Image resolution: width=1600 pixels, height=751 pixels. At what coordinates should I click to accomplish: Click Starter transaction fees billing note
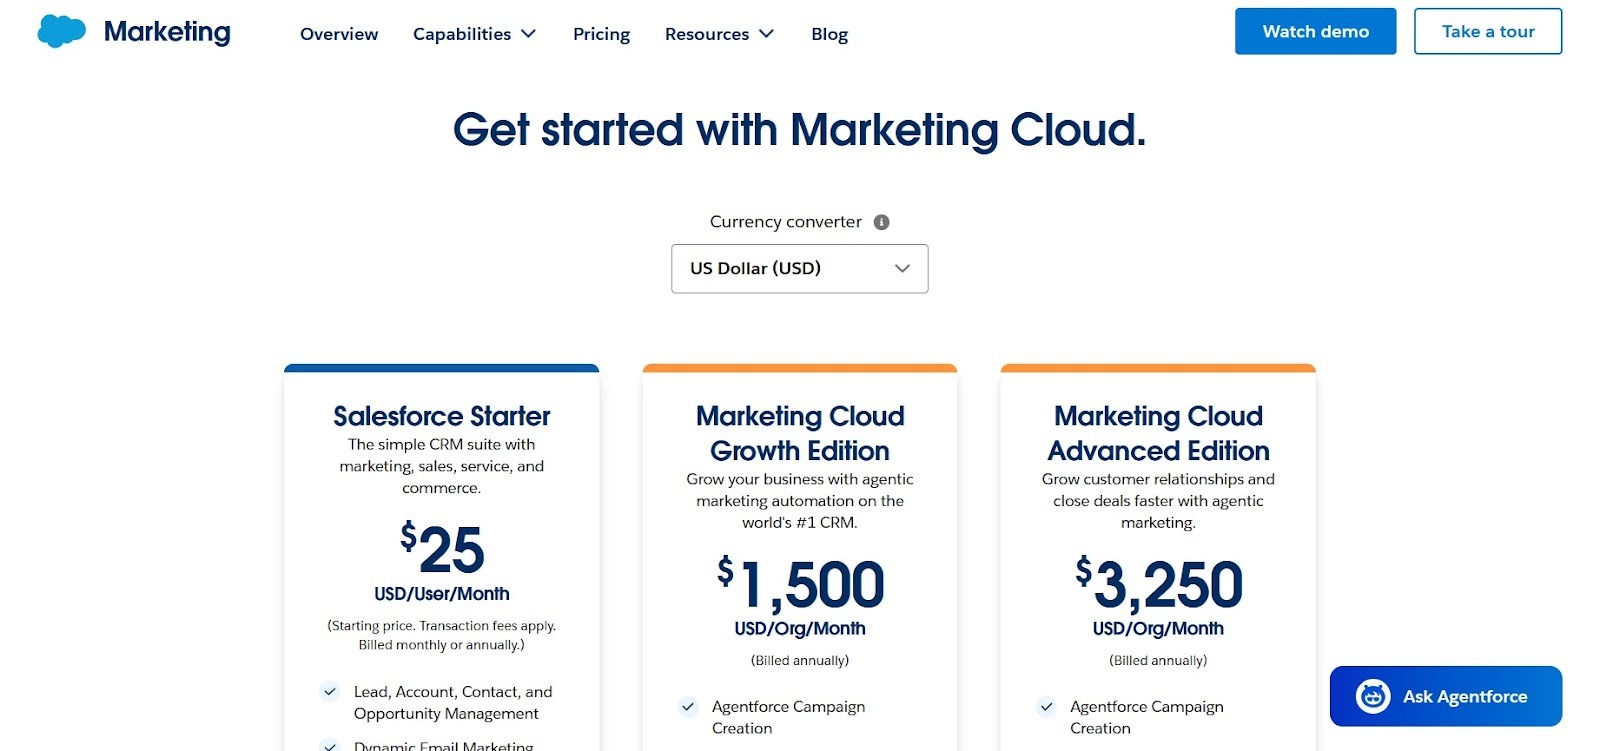tap(441, 635)
